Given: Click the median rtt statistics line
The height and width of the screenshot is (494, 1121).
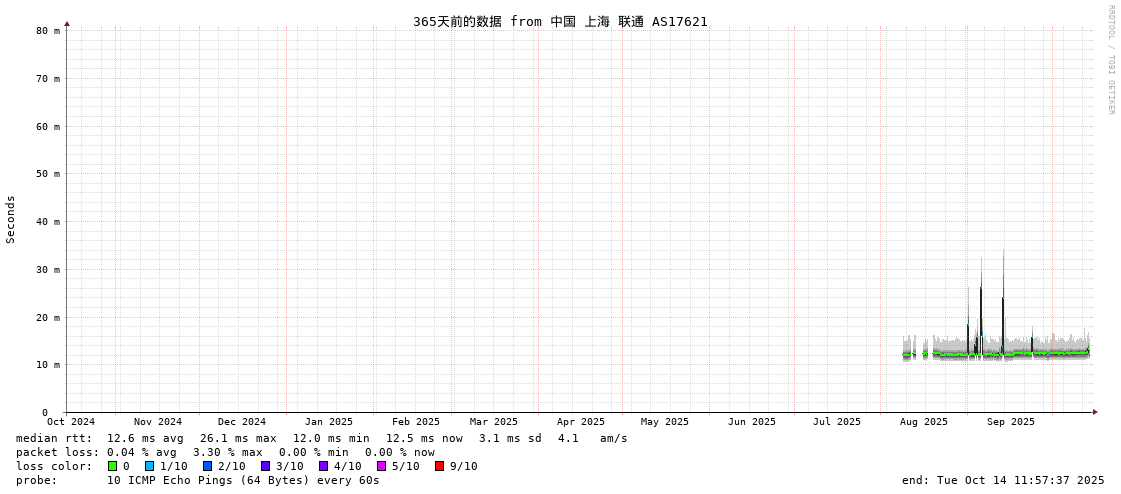Looking at the screenshot, I should (x=321, y=438).
